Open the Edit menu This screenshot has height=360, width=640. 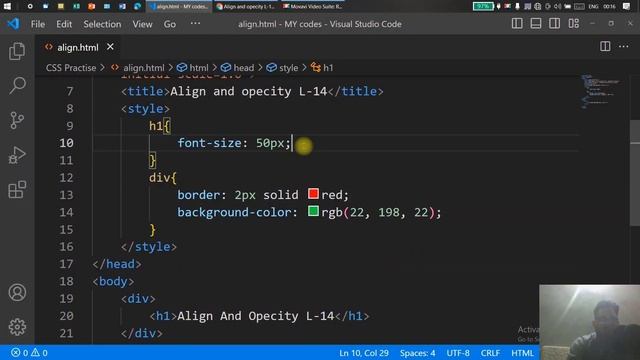[x=64, y=24]
